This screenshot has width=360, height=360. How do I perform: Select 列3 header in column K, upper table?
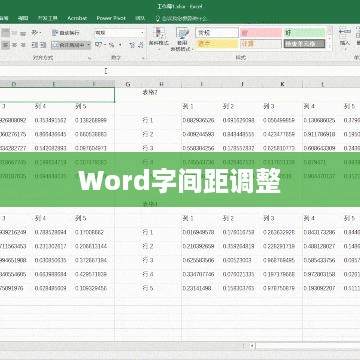point(269,106)
